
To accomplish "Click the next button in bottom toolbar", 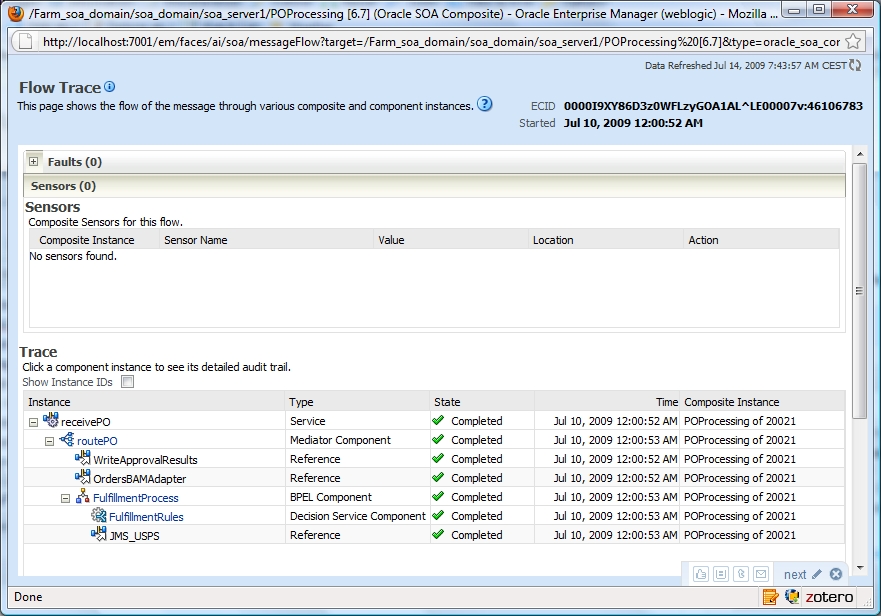I will click(794, 574).
